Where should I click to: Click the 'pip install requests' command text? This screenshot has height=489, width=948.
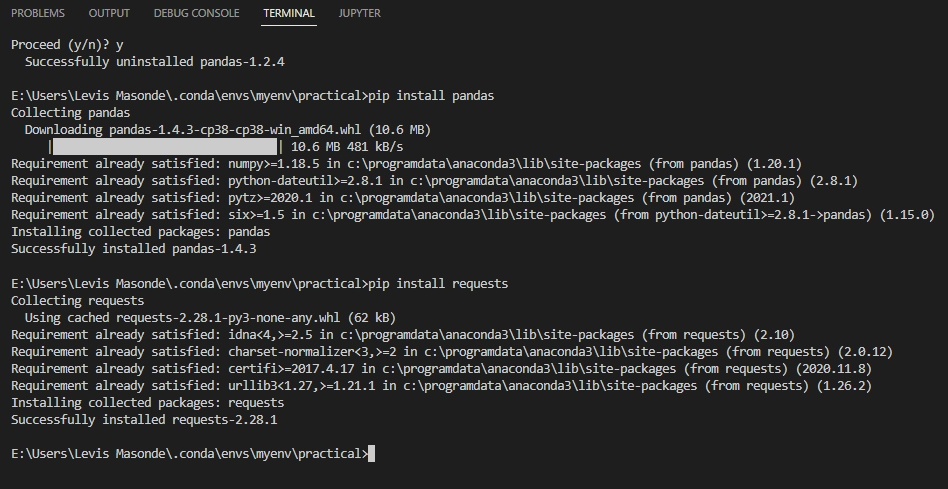click(438, 284)
